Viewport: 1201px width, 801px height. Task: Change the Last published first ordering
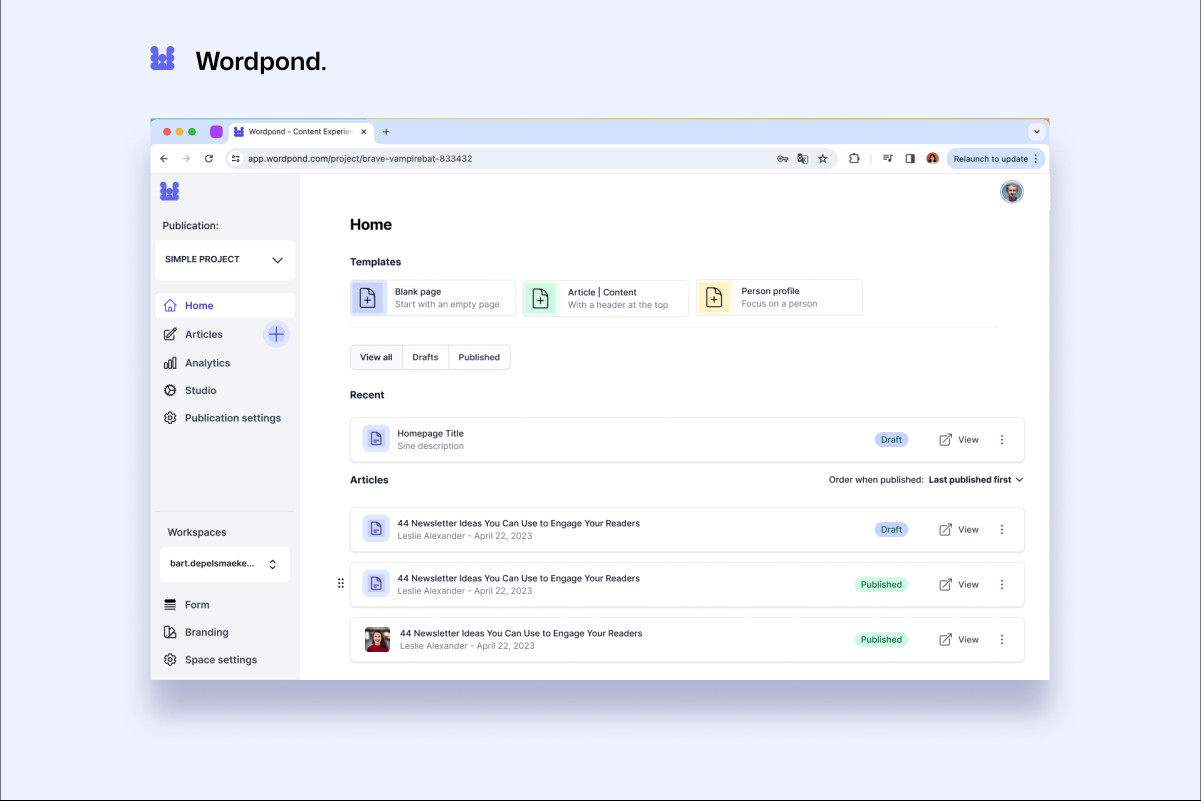(x=975, y=480)
